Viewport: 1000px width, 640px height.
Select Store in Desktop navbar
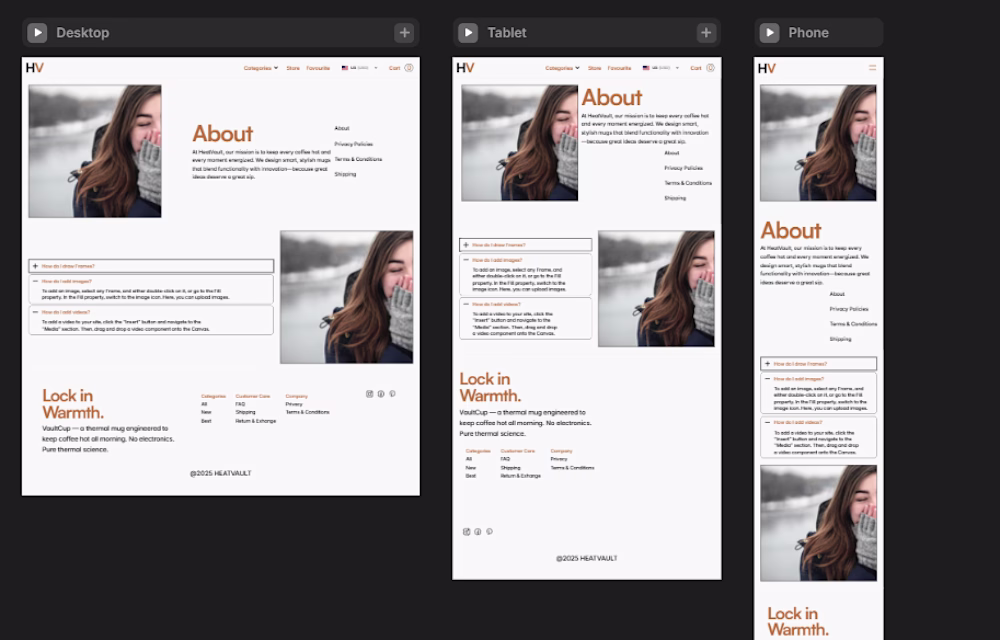click(293, 68)
